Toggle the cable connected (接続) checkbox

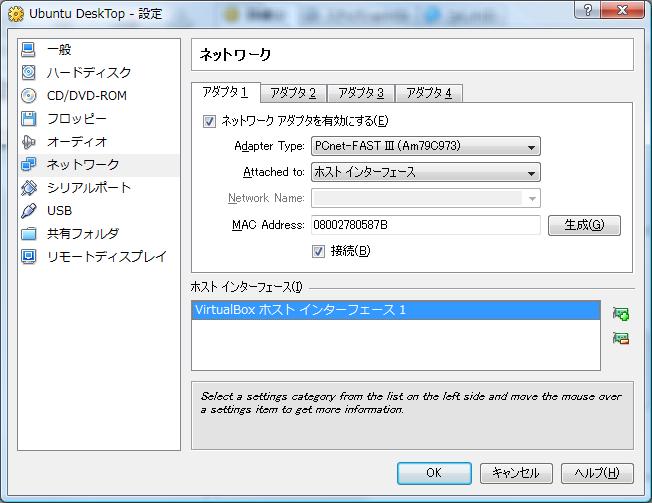[319, 252]
